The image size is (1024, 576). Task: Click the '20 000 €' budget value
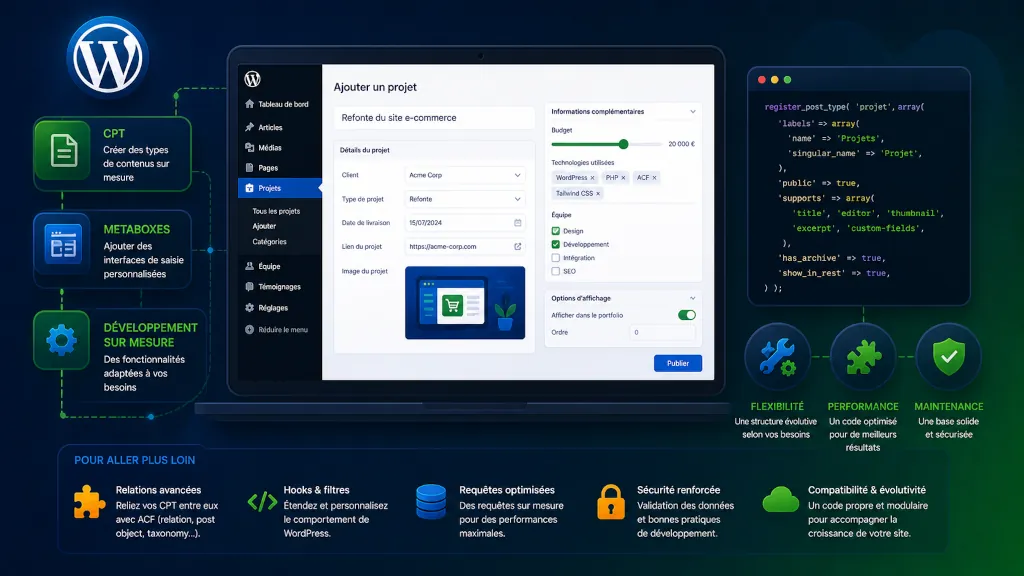coord(682,144)
